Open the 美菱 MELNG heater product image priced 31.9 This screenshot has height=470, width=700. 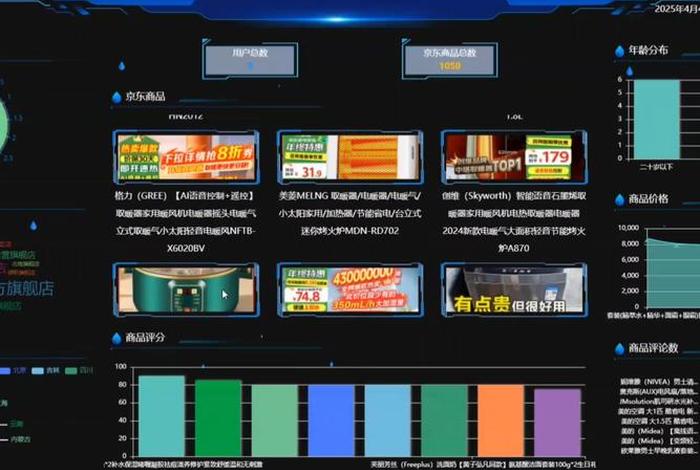(x=350, y=157)
